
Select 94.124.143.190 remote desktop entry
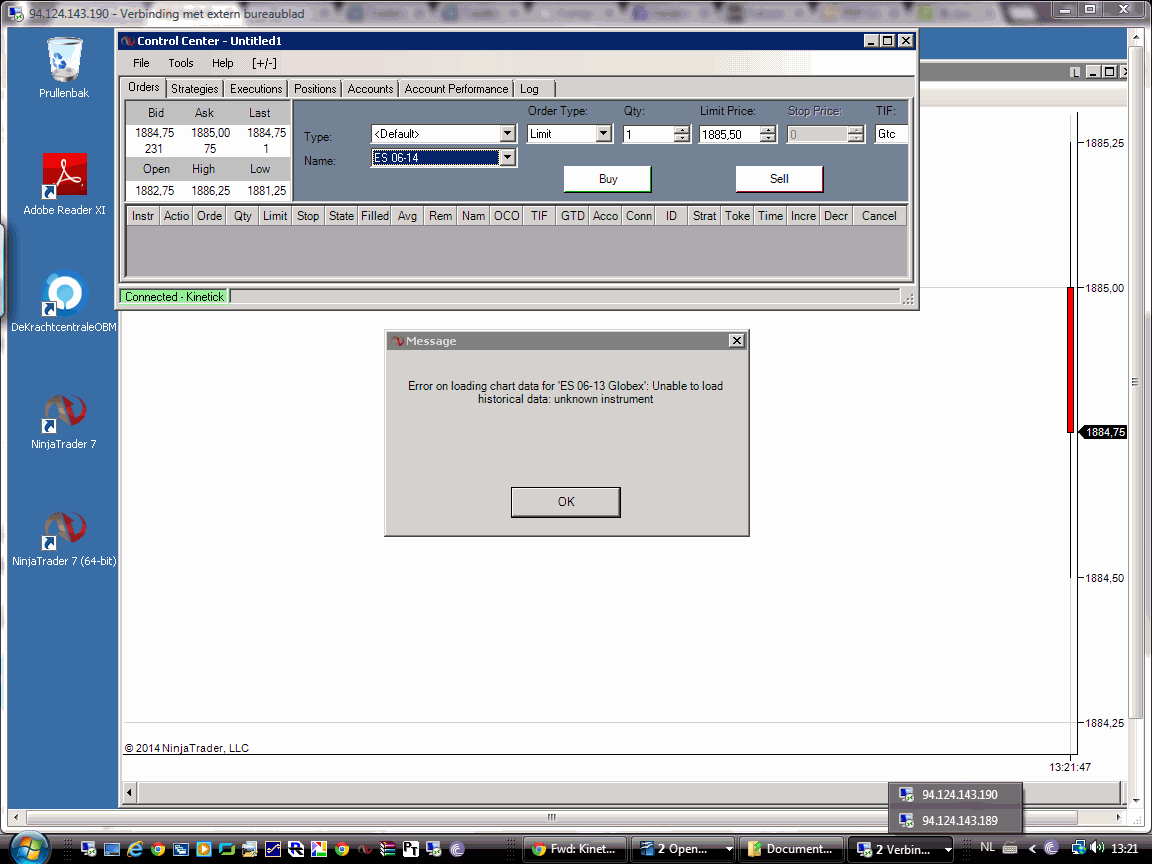955,795
